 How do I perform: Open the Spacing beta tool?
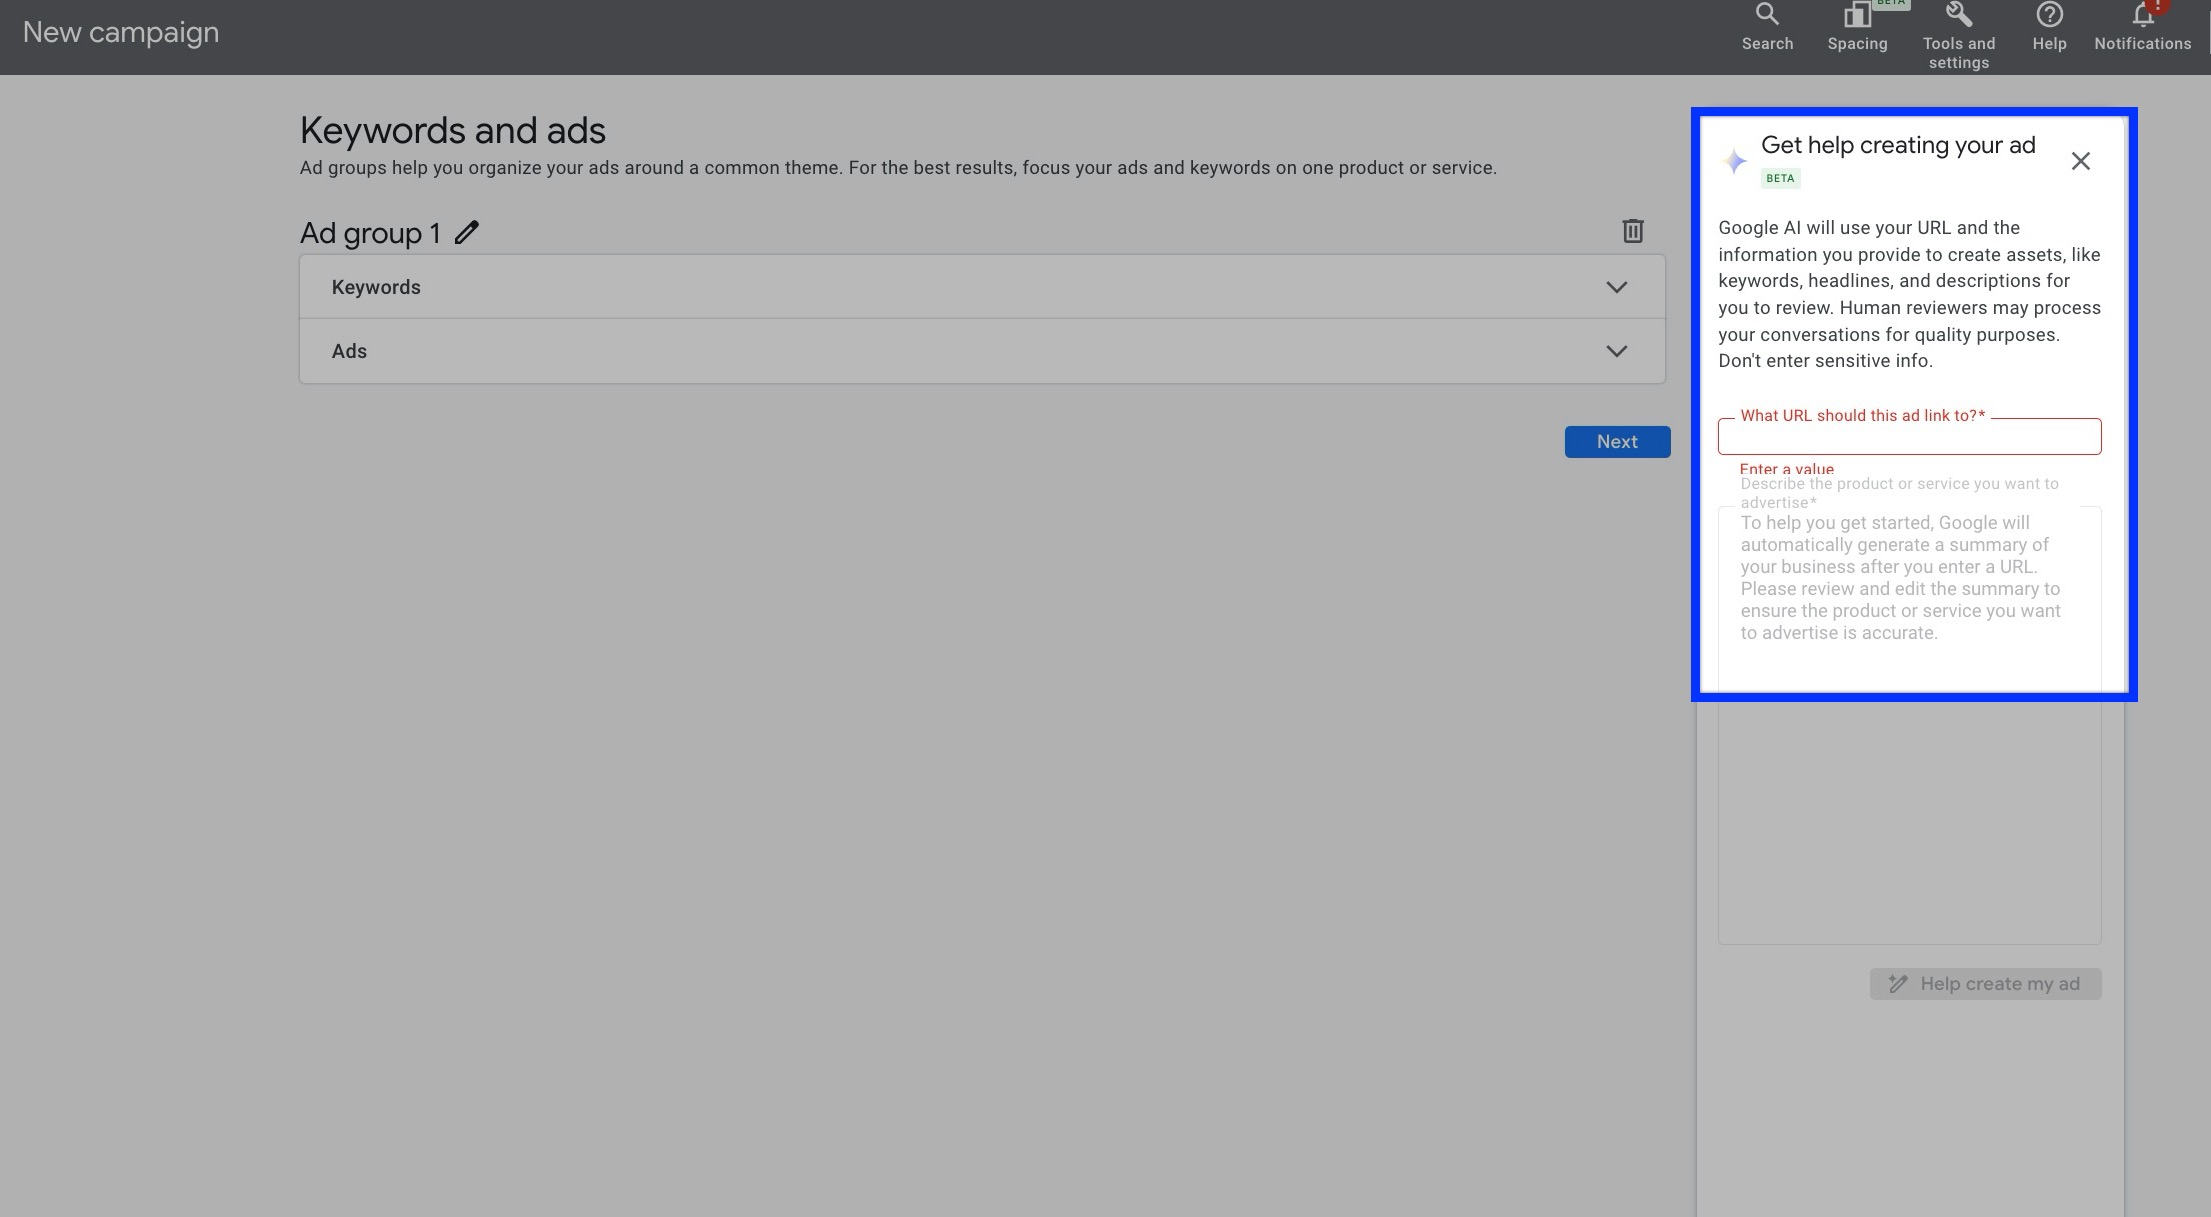coord(1857,28)
